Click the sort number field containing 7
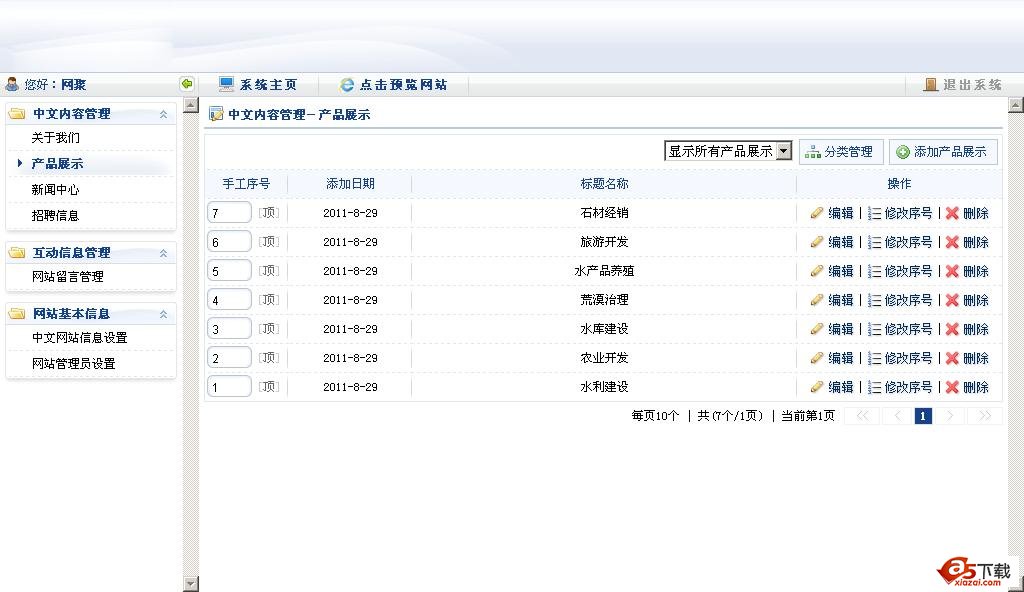The image size is (1024, 592). click(229, 212)
